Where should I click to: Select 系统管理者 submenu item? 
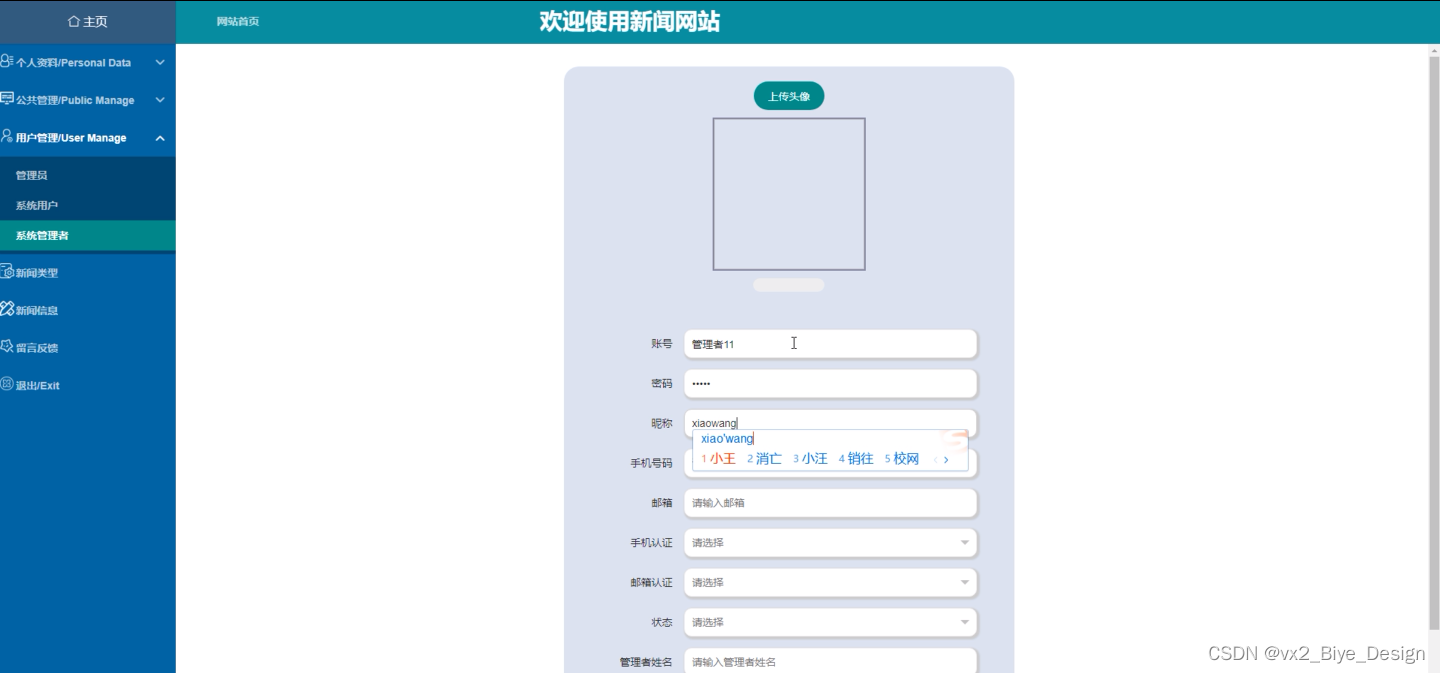(x=88, y=235)
